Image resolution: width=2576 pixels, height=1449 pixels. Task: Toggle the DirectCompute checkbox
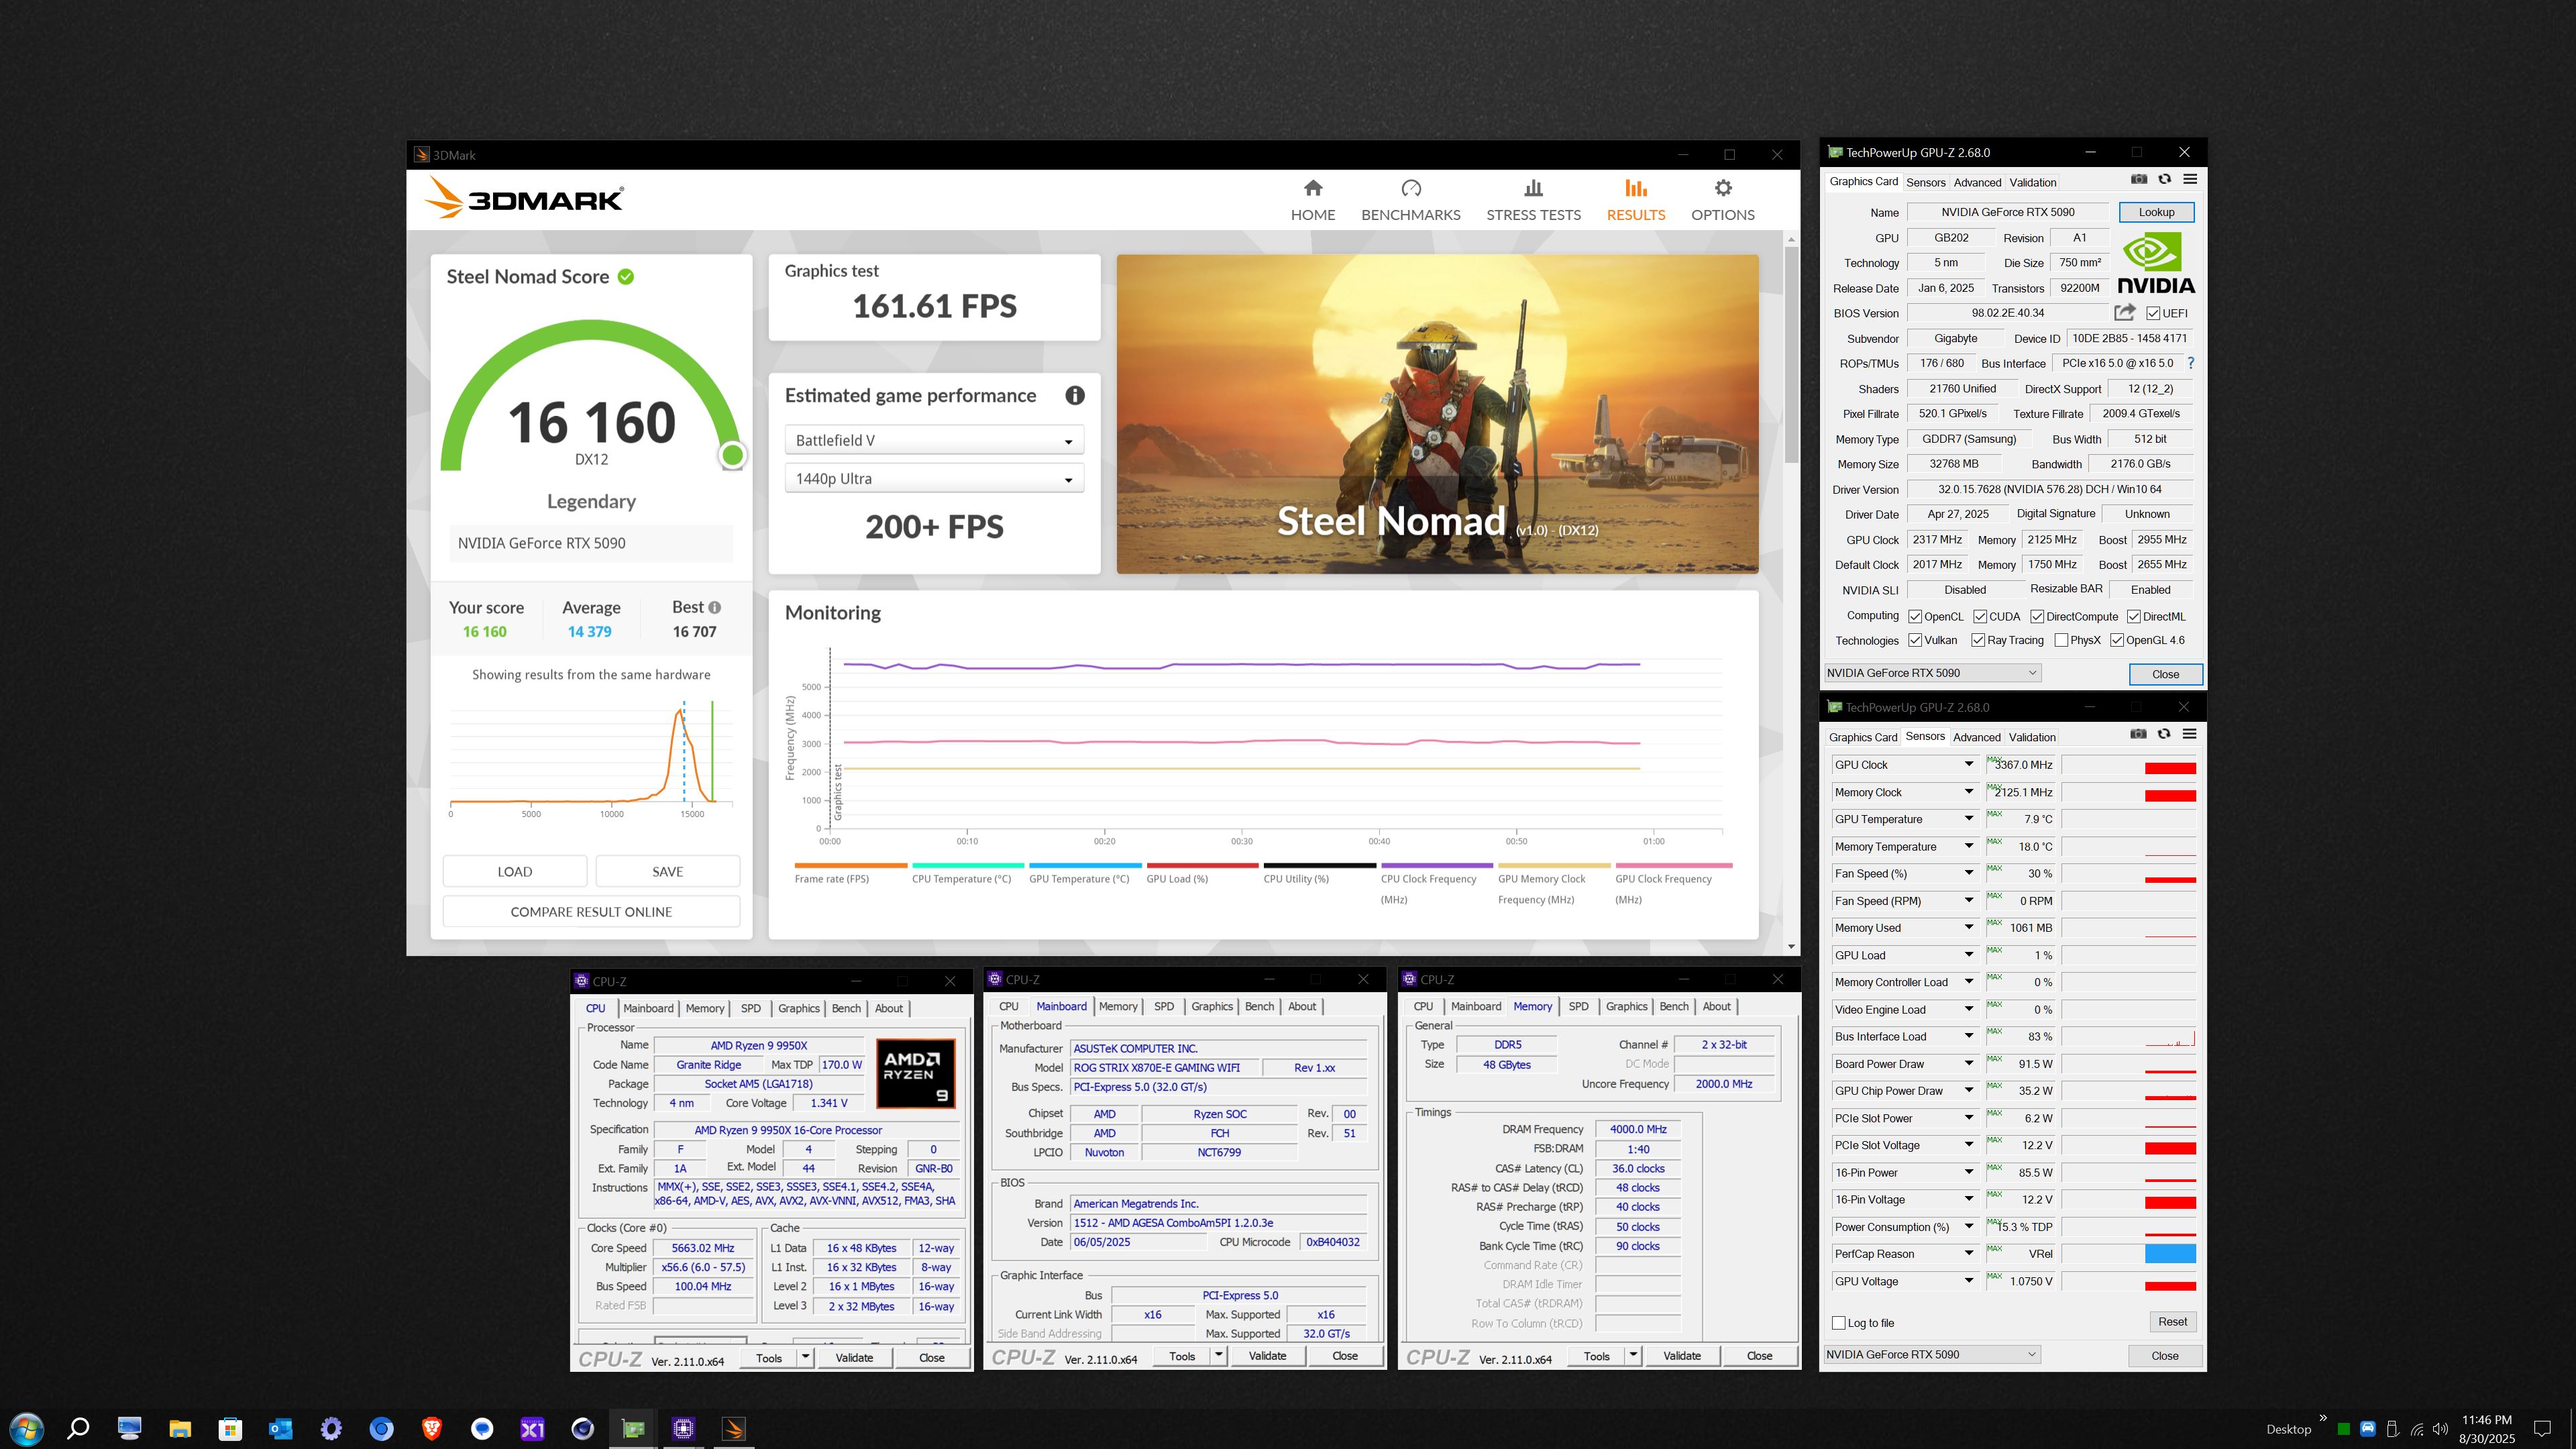2037,616
